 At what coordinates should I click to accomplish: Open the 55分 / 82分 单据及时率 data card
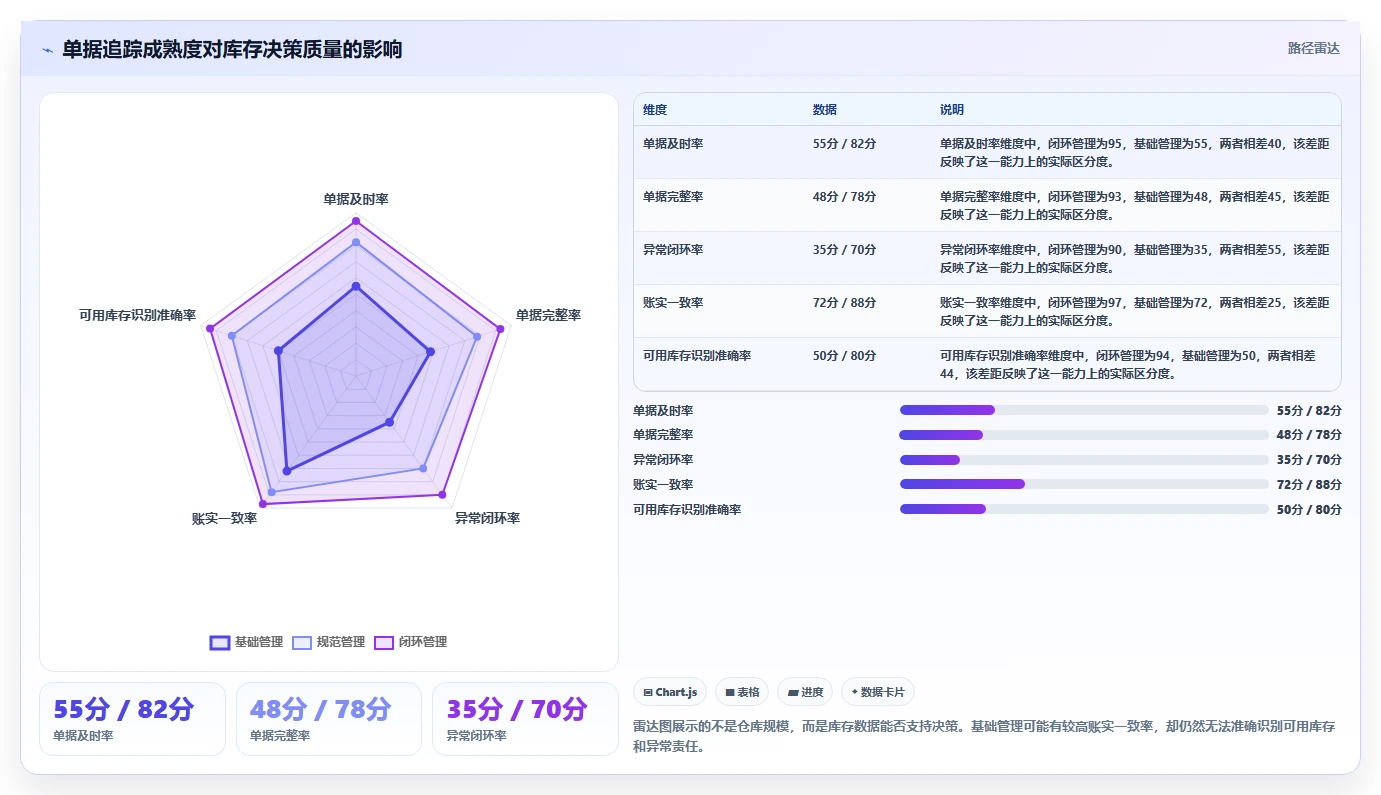(132, 719)
